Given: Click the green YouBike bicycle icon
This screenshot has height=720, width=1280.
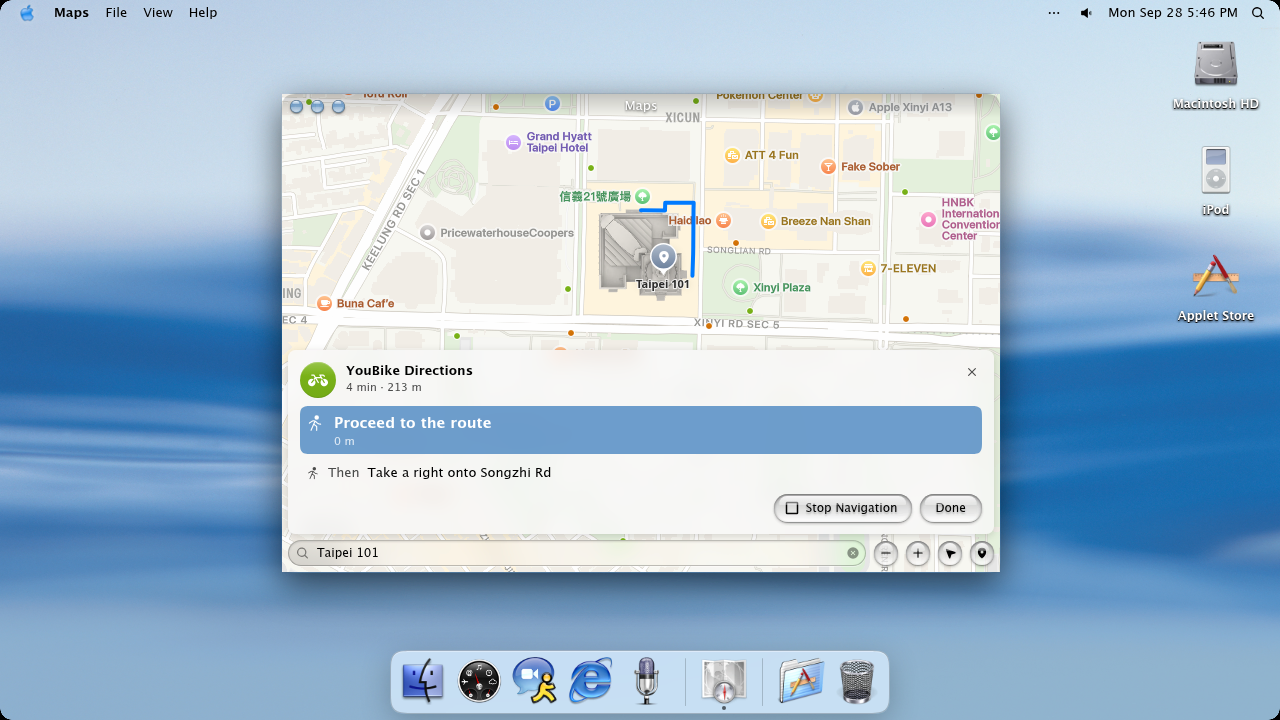Looking at the screenshot, I should 318,380.
